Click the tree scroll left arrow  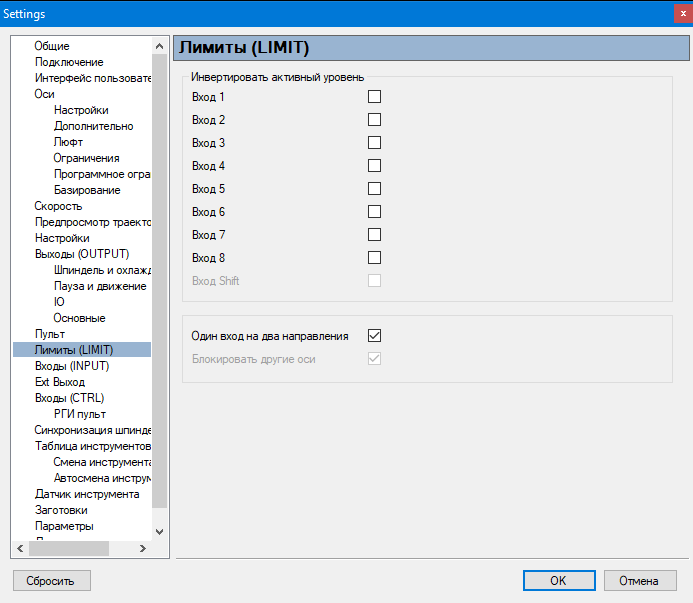(x=20, y=548)
